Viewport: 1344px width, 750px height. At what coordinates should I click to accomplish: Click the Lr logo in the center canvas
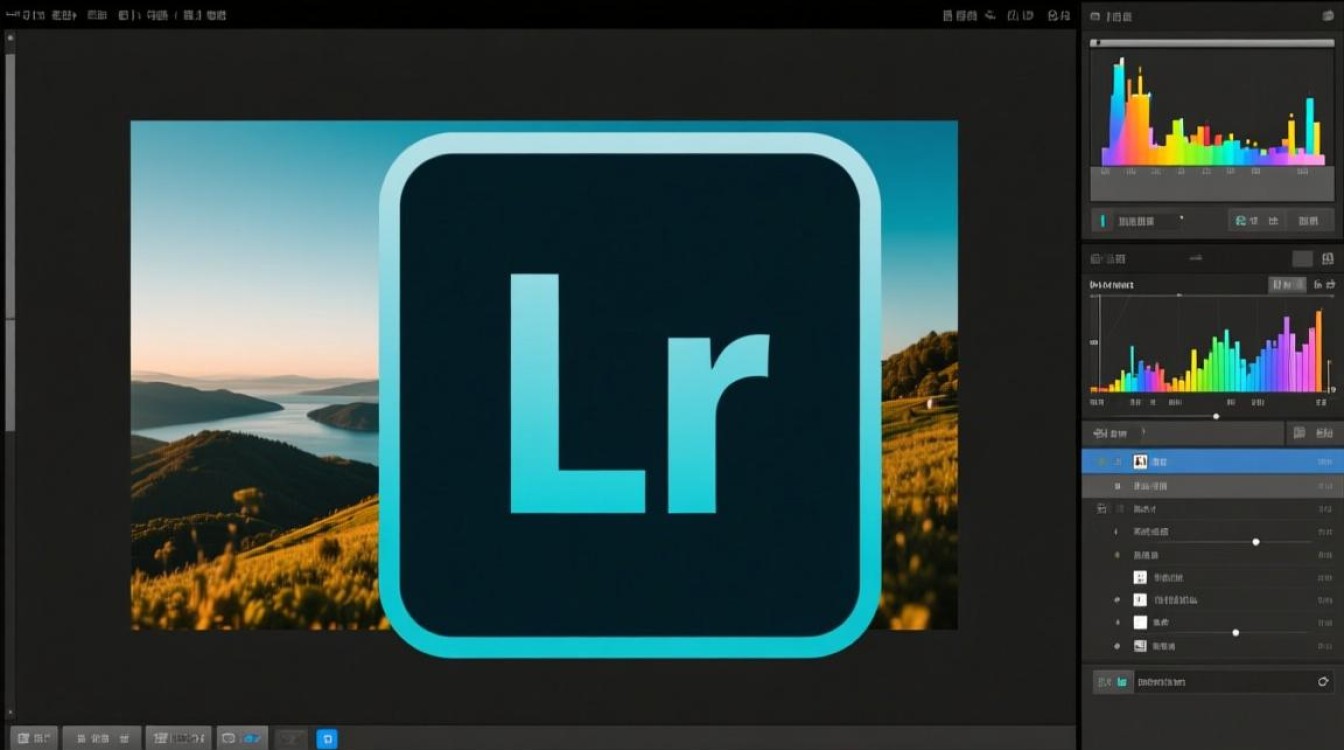(x=630, y=395)
